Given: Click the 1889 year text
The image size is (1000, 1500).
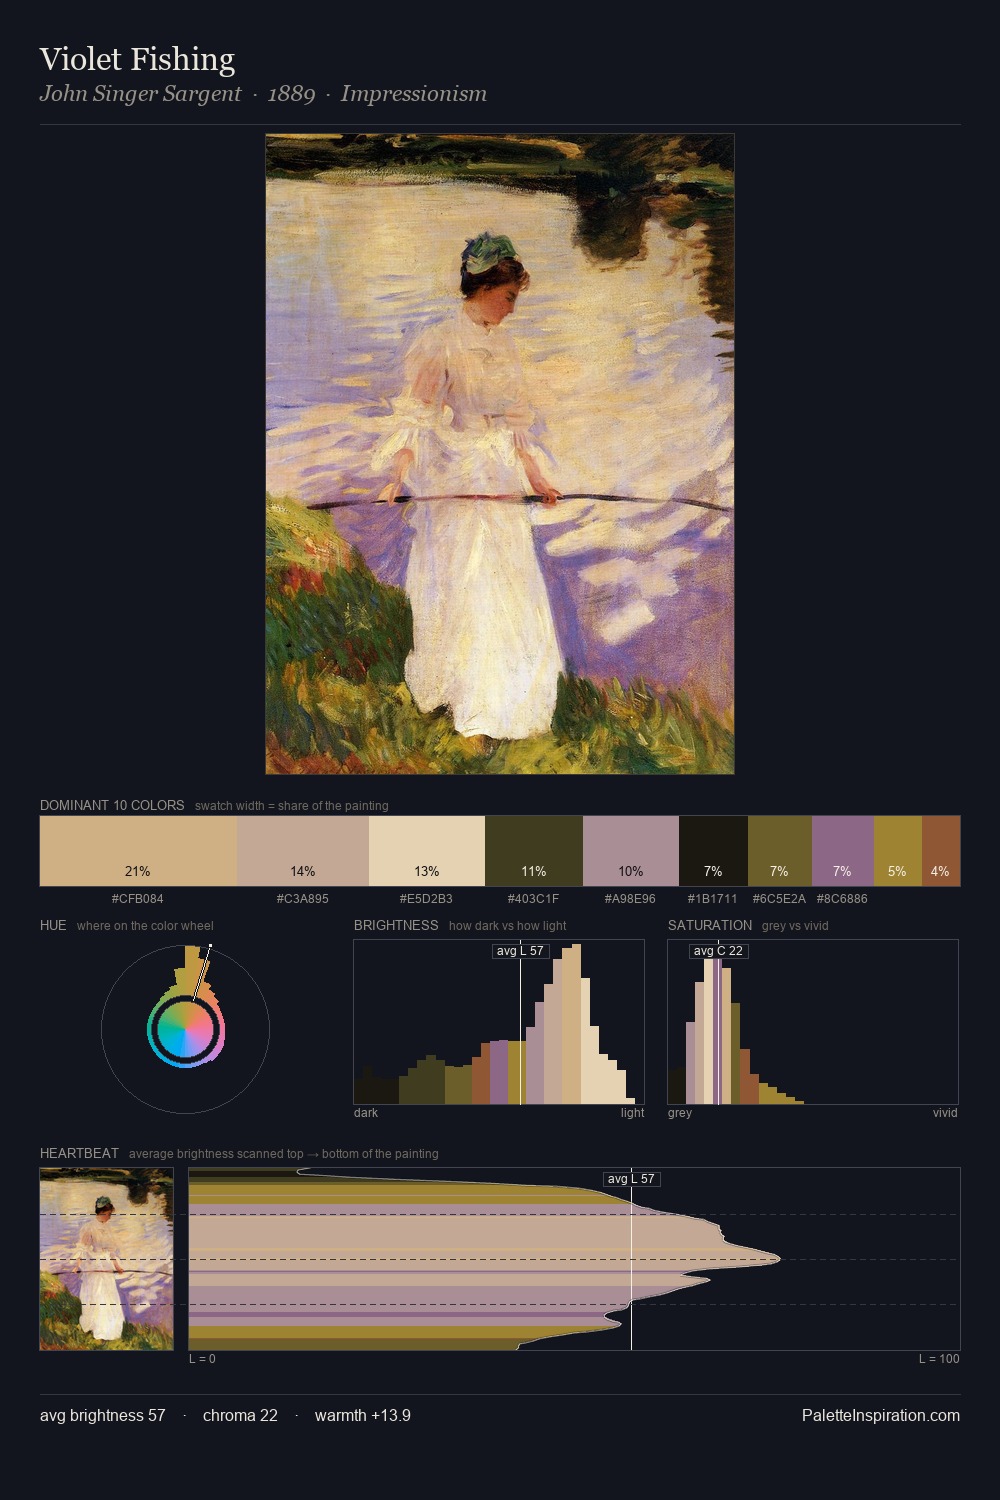Looking at the screenshot, I should coord(291,94).
